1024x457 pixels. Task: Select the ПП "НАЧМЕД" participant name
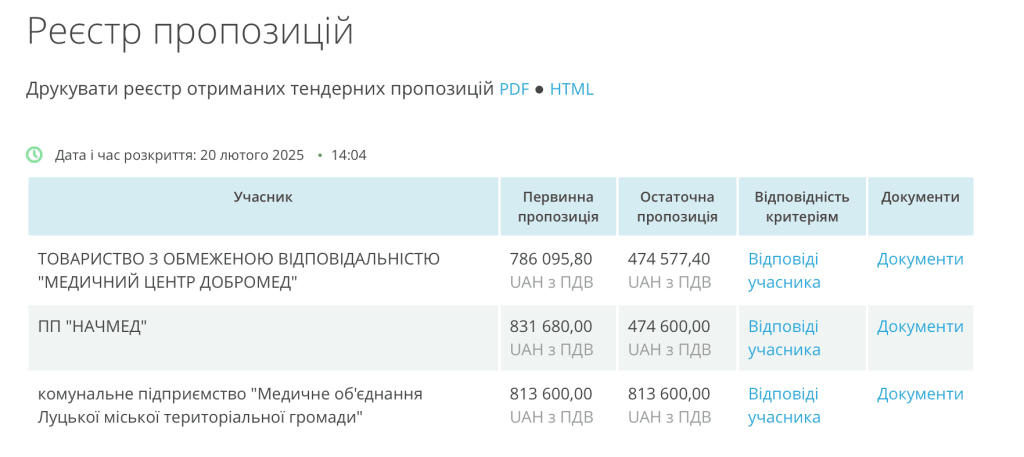point(92,327)
